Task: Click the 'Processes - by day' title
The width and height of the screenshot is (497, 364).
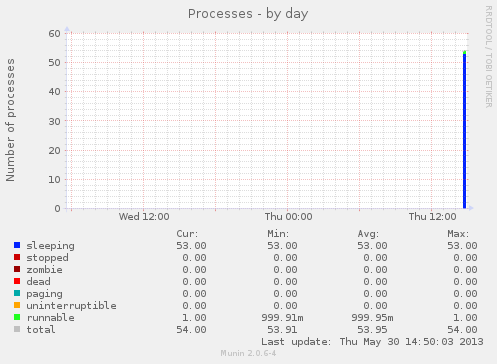Action: point(248,14)
